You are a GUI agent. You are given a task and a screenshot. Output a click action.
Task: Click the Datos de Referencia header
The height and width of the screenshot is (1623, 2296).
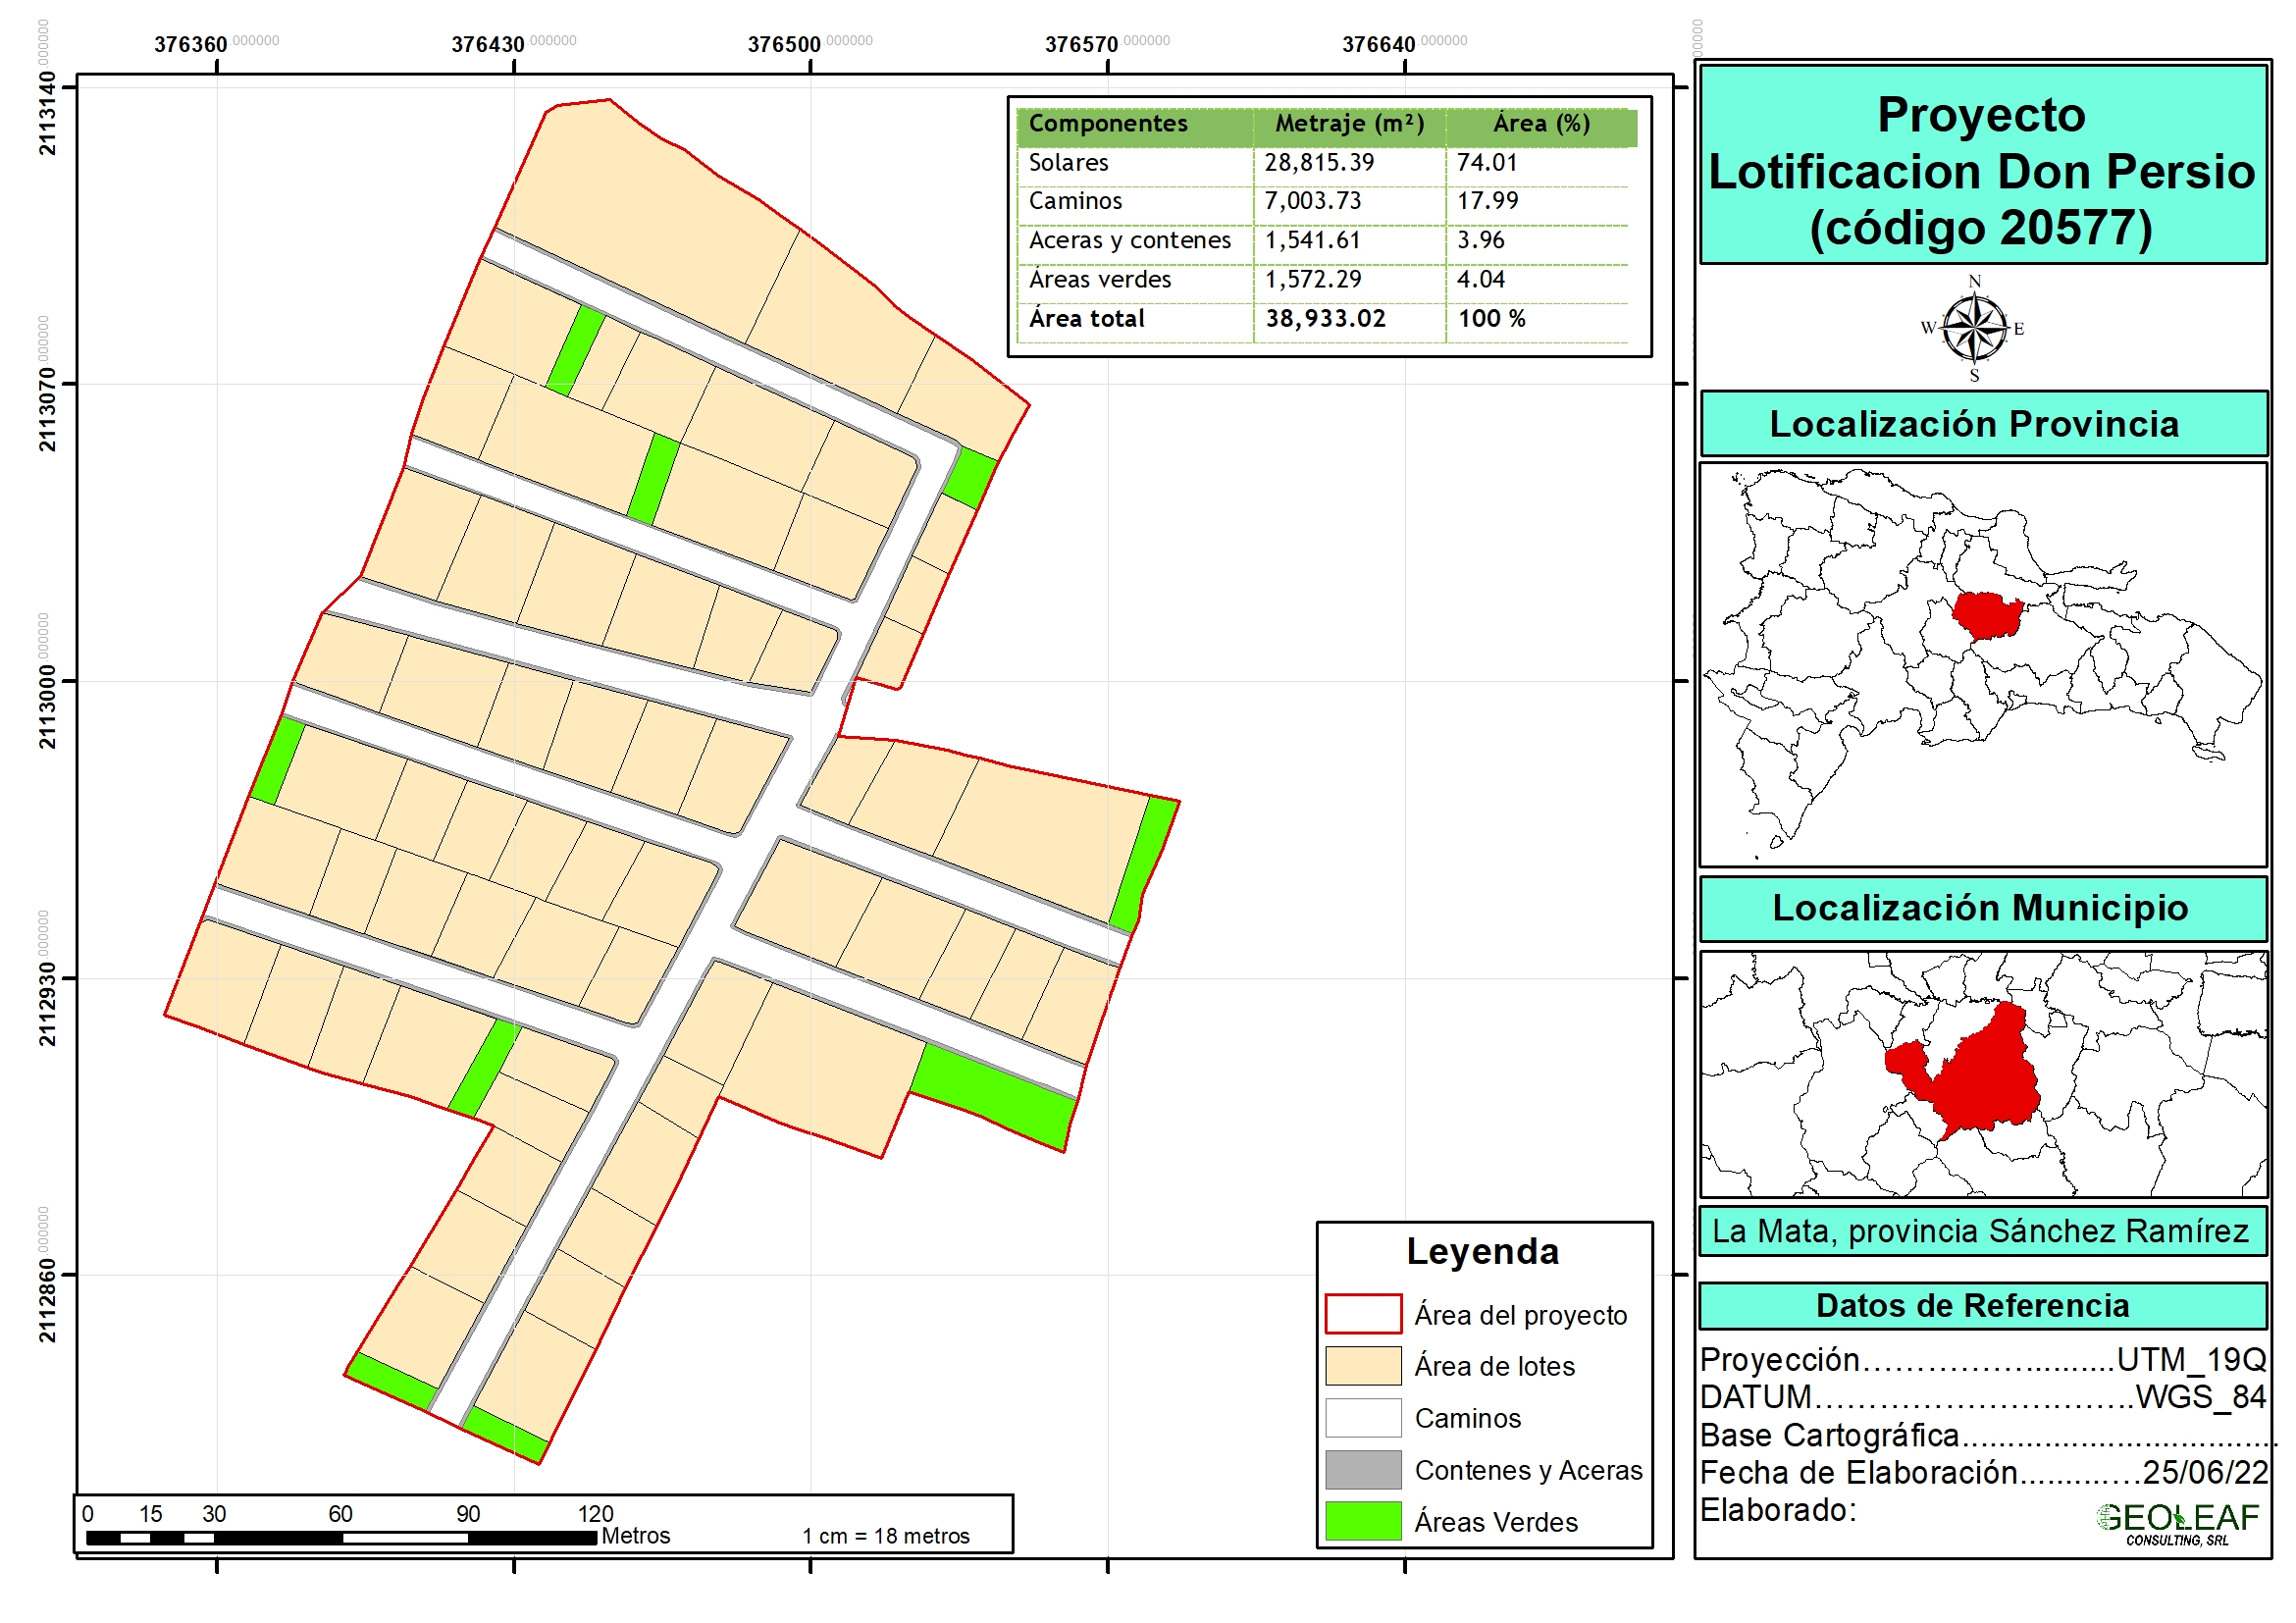(x=1972, y=1306)
